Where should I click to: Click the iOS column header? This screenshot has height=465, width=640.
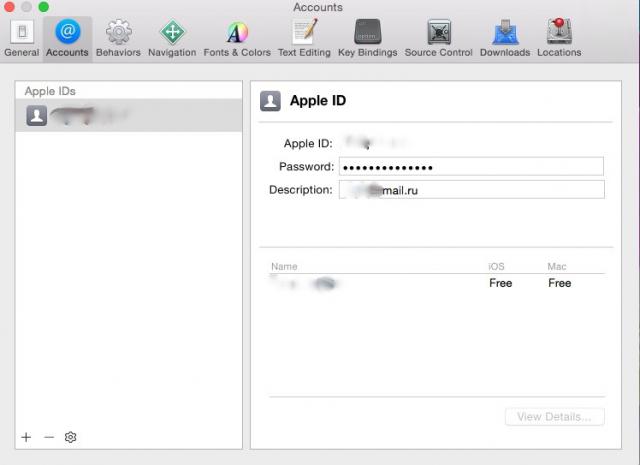point(496,267)
